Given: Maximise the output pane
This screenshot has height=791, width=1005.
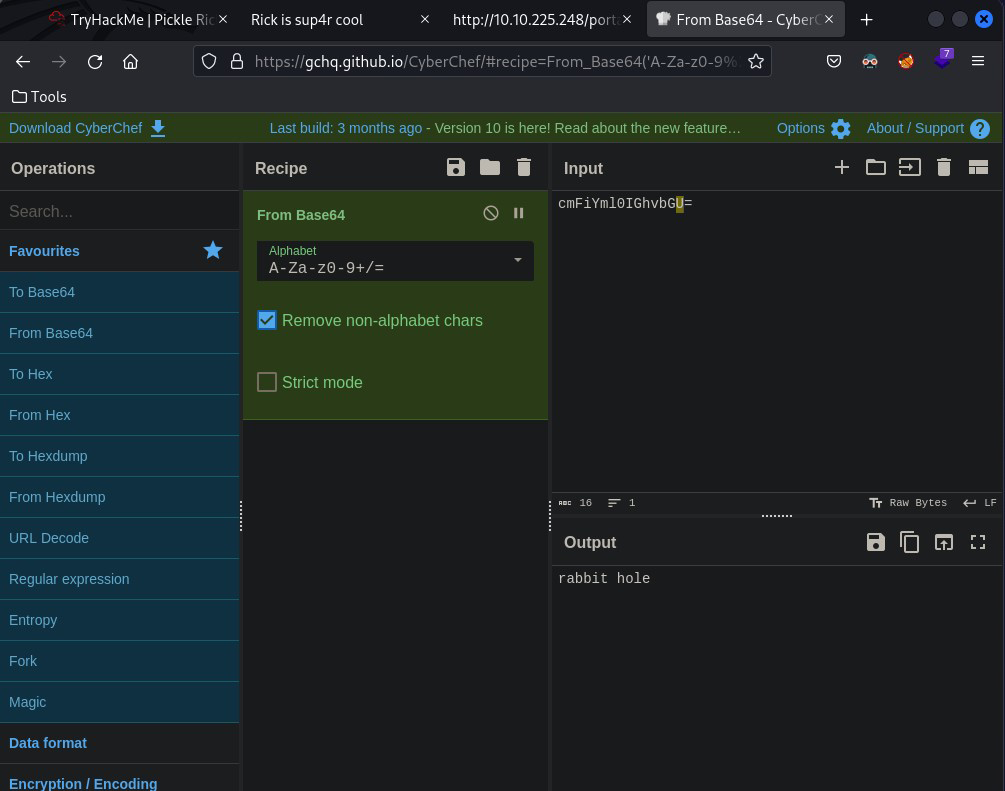Looking at the screenshot, I should pos(978,542).
